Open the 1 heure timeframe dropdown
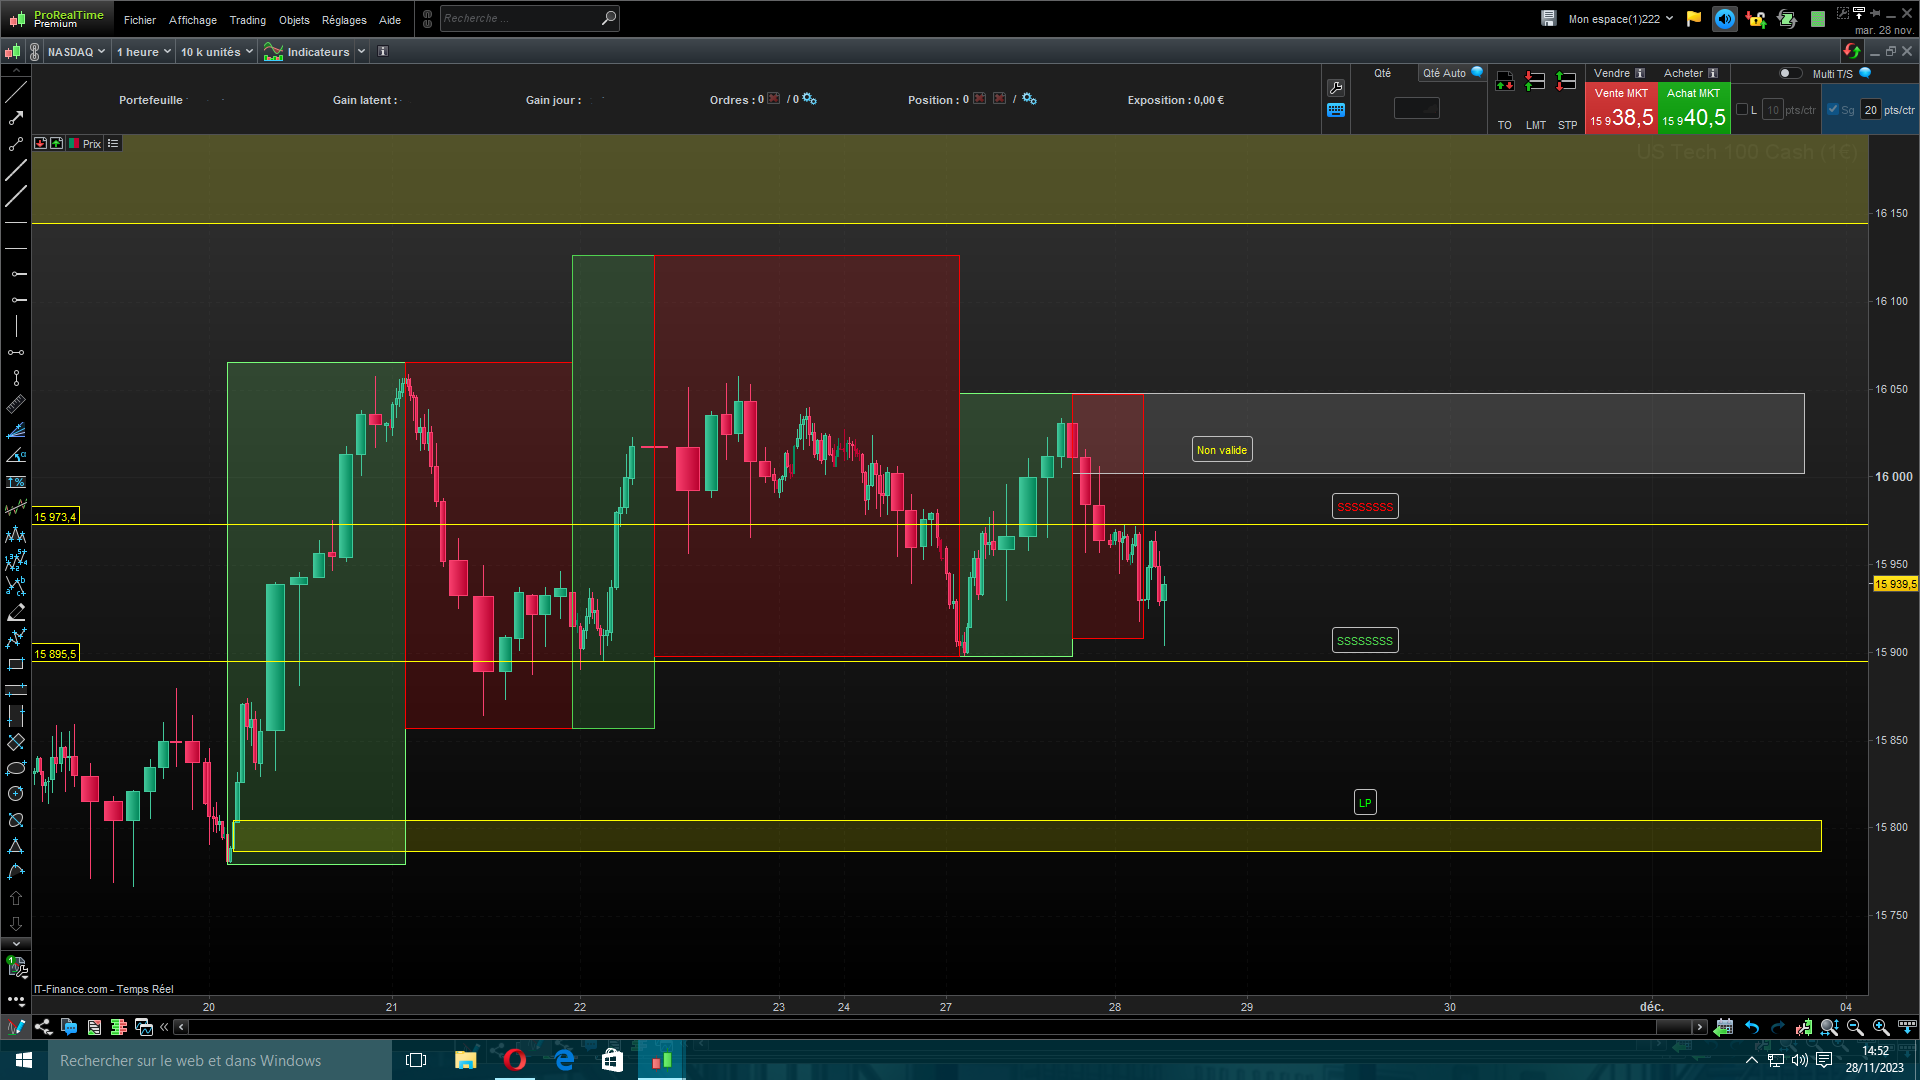The image size is (1920, 1080). [144, 52]
